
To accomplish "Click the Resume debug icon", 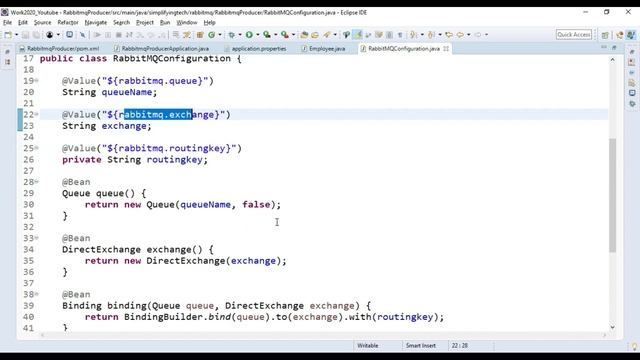I will pos(97,35).
